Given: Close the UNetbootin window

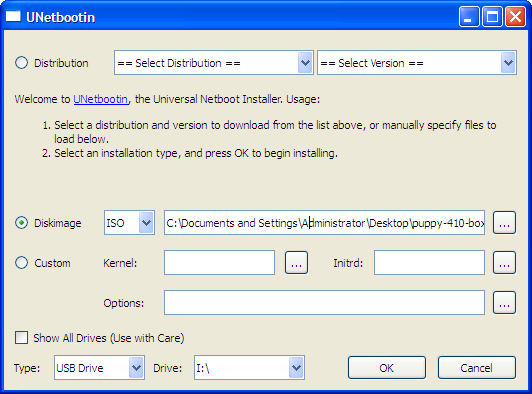Looking at the screenshot, I should (515, 16).
